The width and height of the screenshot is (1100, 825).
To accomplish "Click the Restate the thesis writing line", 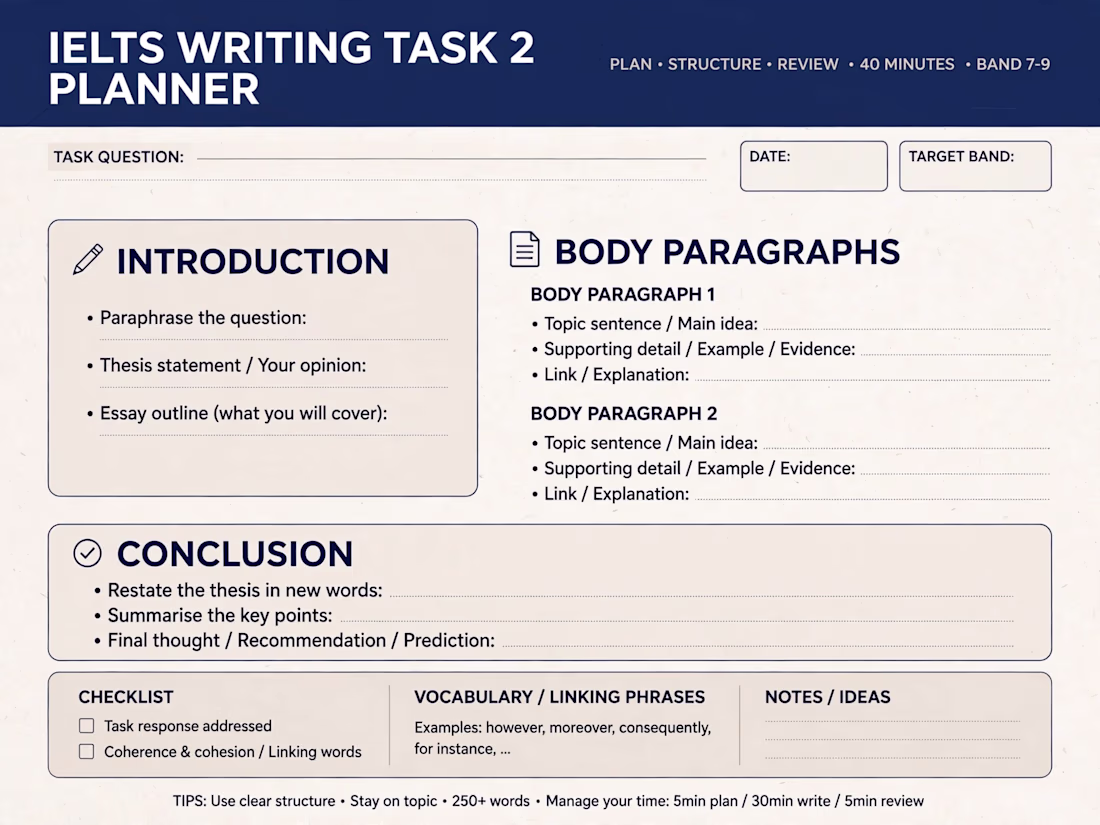I will pos(702,596).
